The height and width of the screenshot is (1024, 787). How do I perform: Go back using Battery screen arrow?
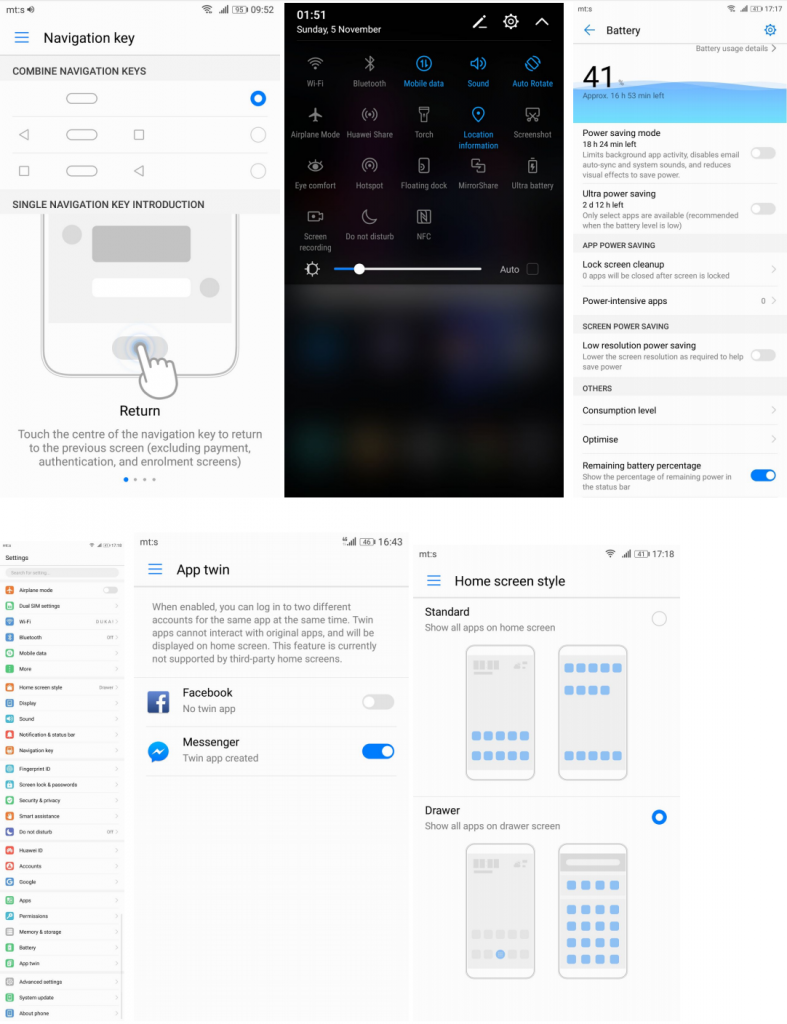(590, 31)
